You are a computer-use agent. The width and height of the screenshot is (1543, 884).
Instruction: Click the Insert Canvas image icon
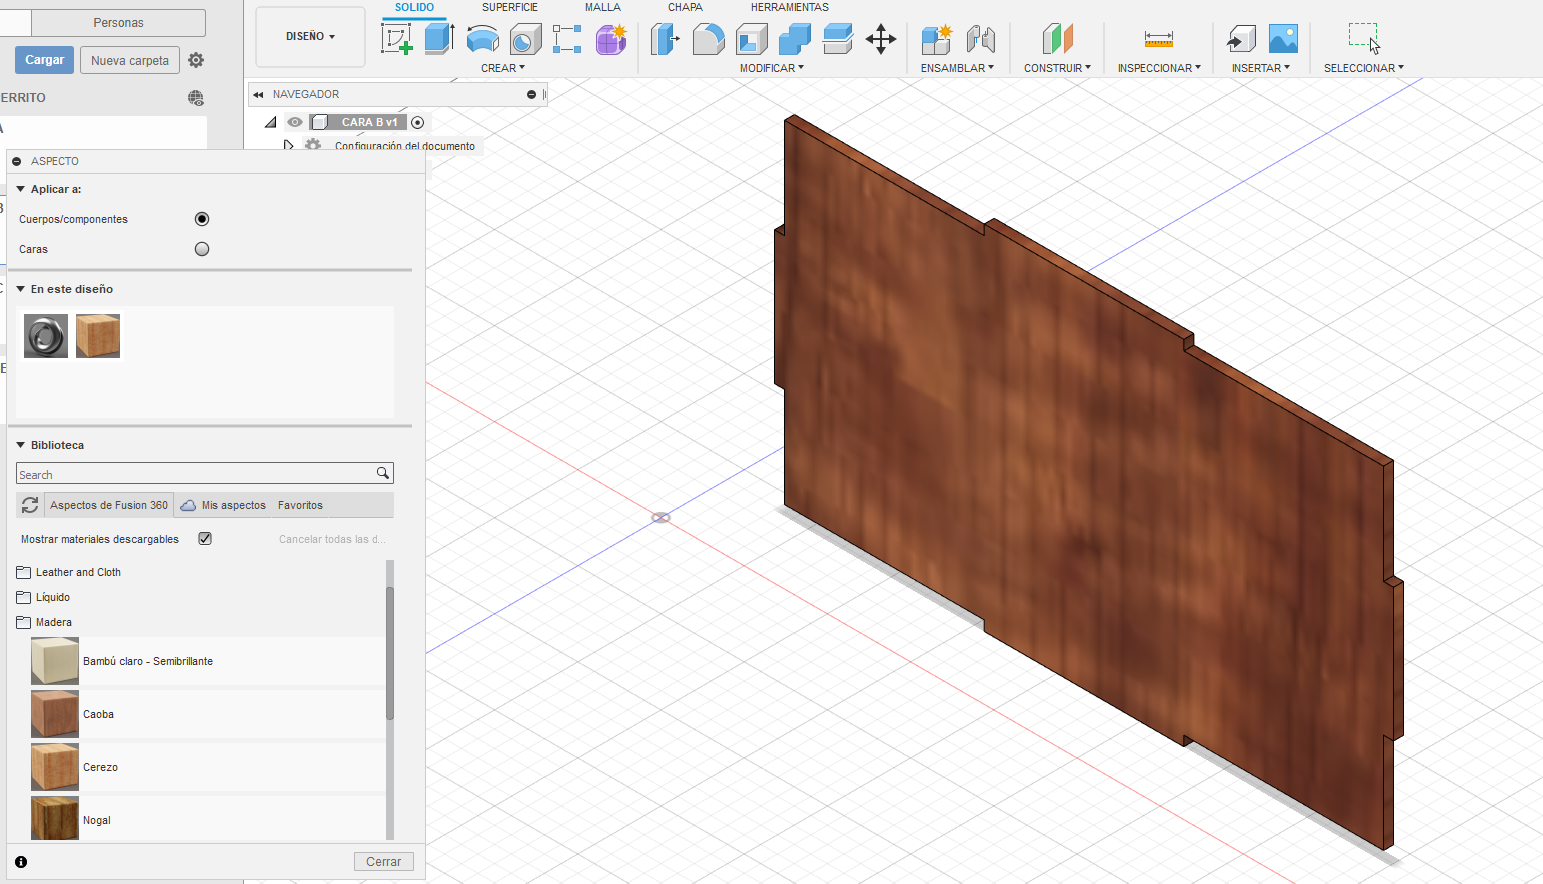coord(1283,39)
